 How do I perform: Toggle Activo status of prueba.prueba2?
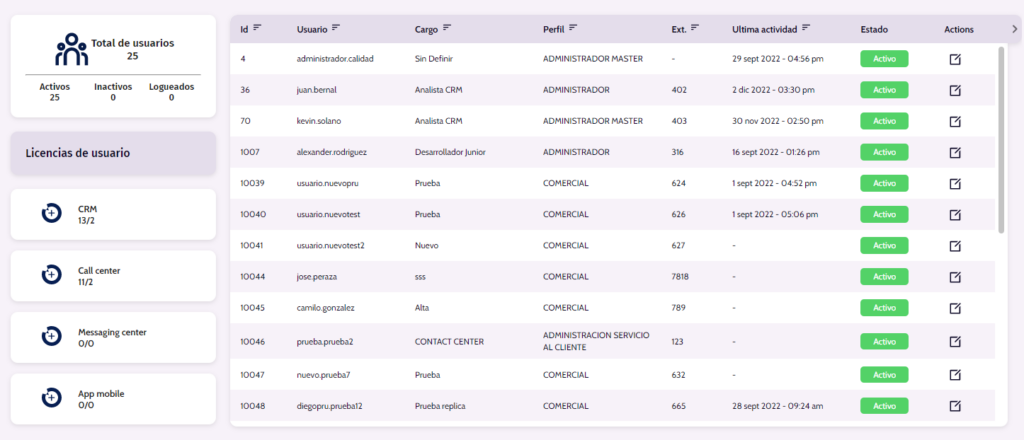[x=884, y=341]
